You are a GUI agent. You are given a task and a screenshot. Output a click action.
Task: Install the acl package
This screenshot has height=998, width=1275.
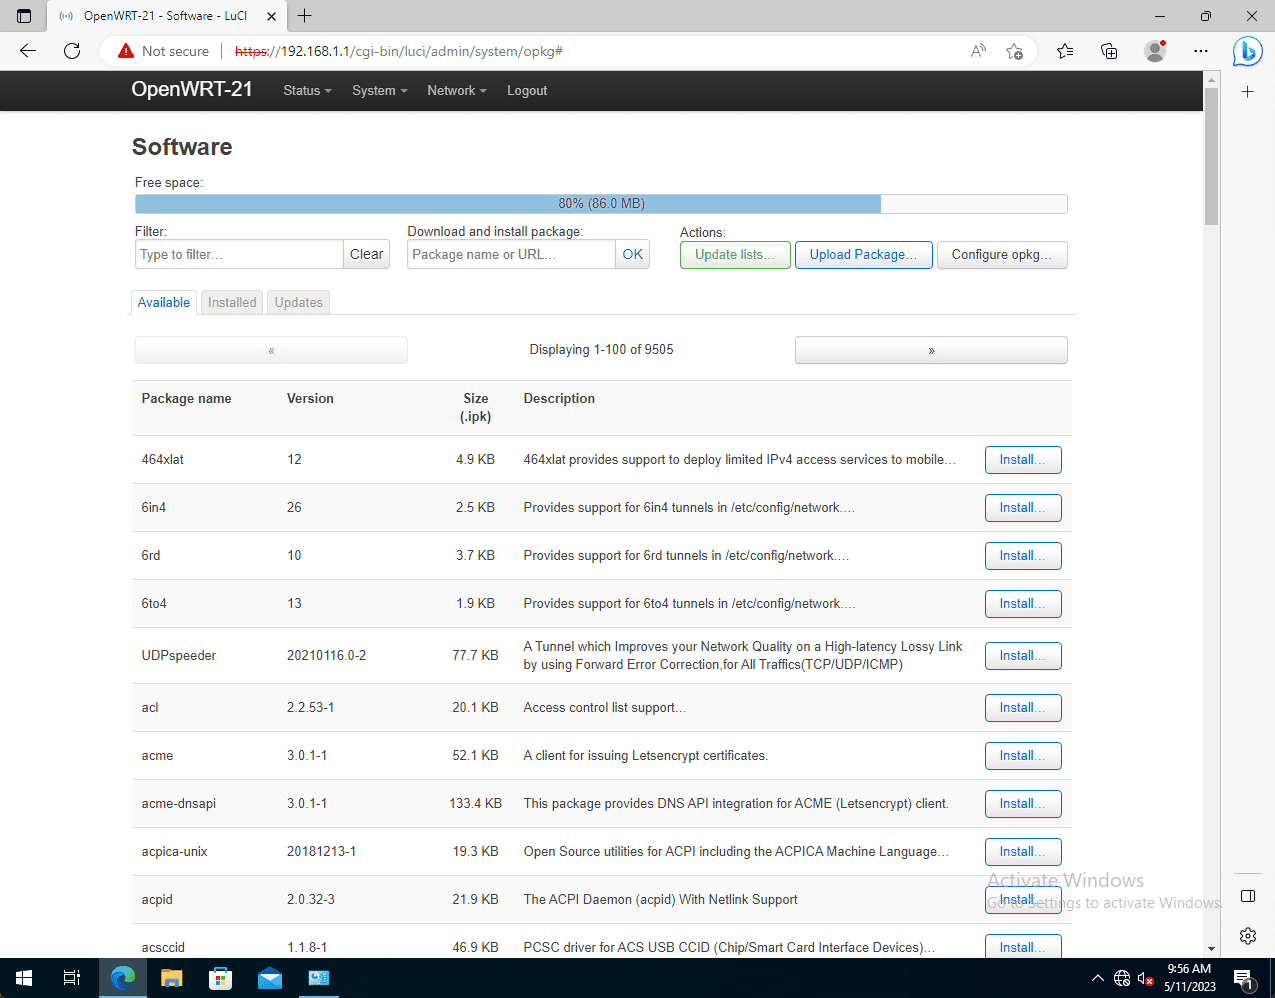pos(1023,708)
